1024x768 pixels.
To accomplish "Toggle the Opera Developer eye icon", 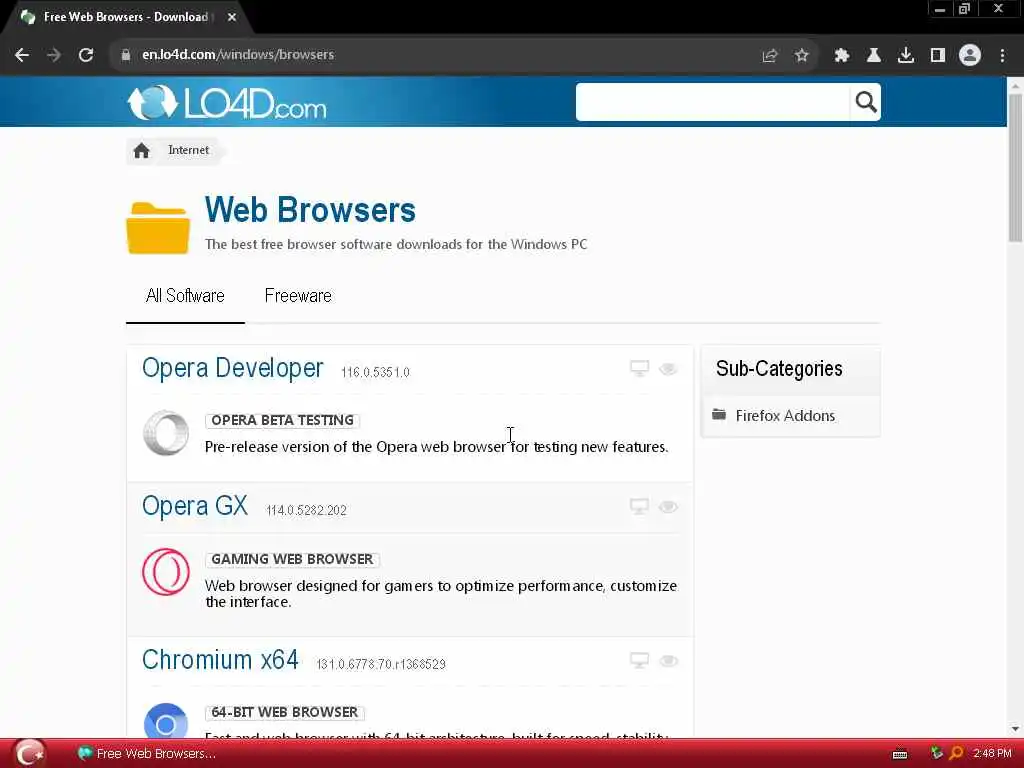I will point(668,369).
